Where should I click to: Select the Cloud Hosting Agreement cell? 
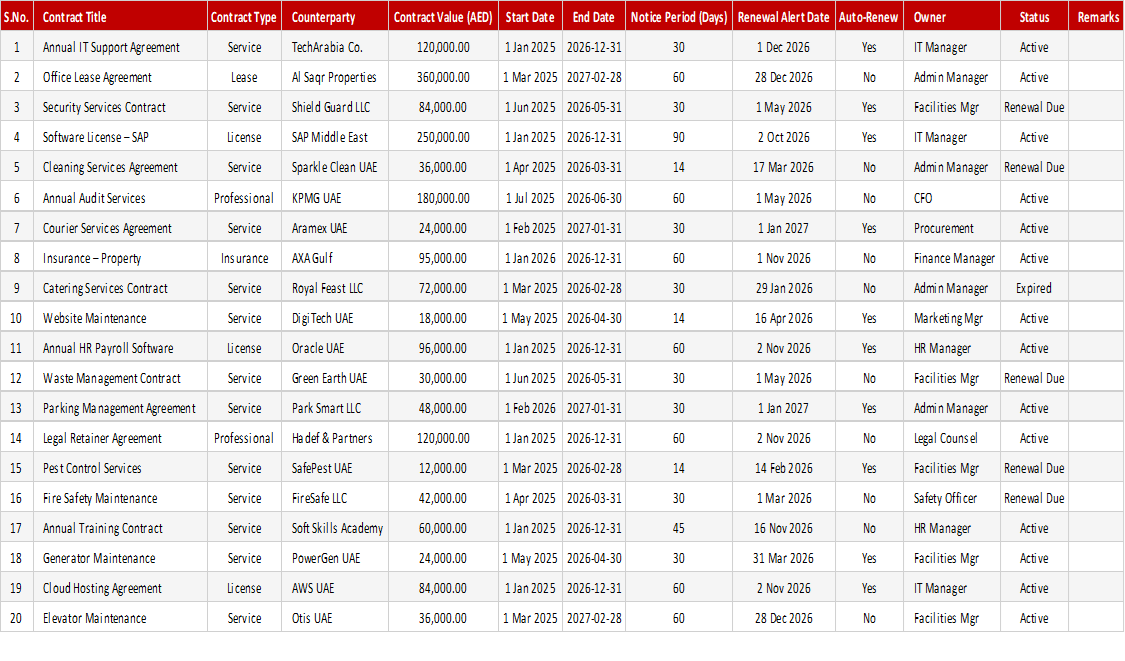121,589
